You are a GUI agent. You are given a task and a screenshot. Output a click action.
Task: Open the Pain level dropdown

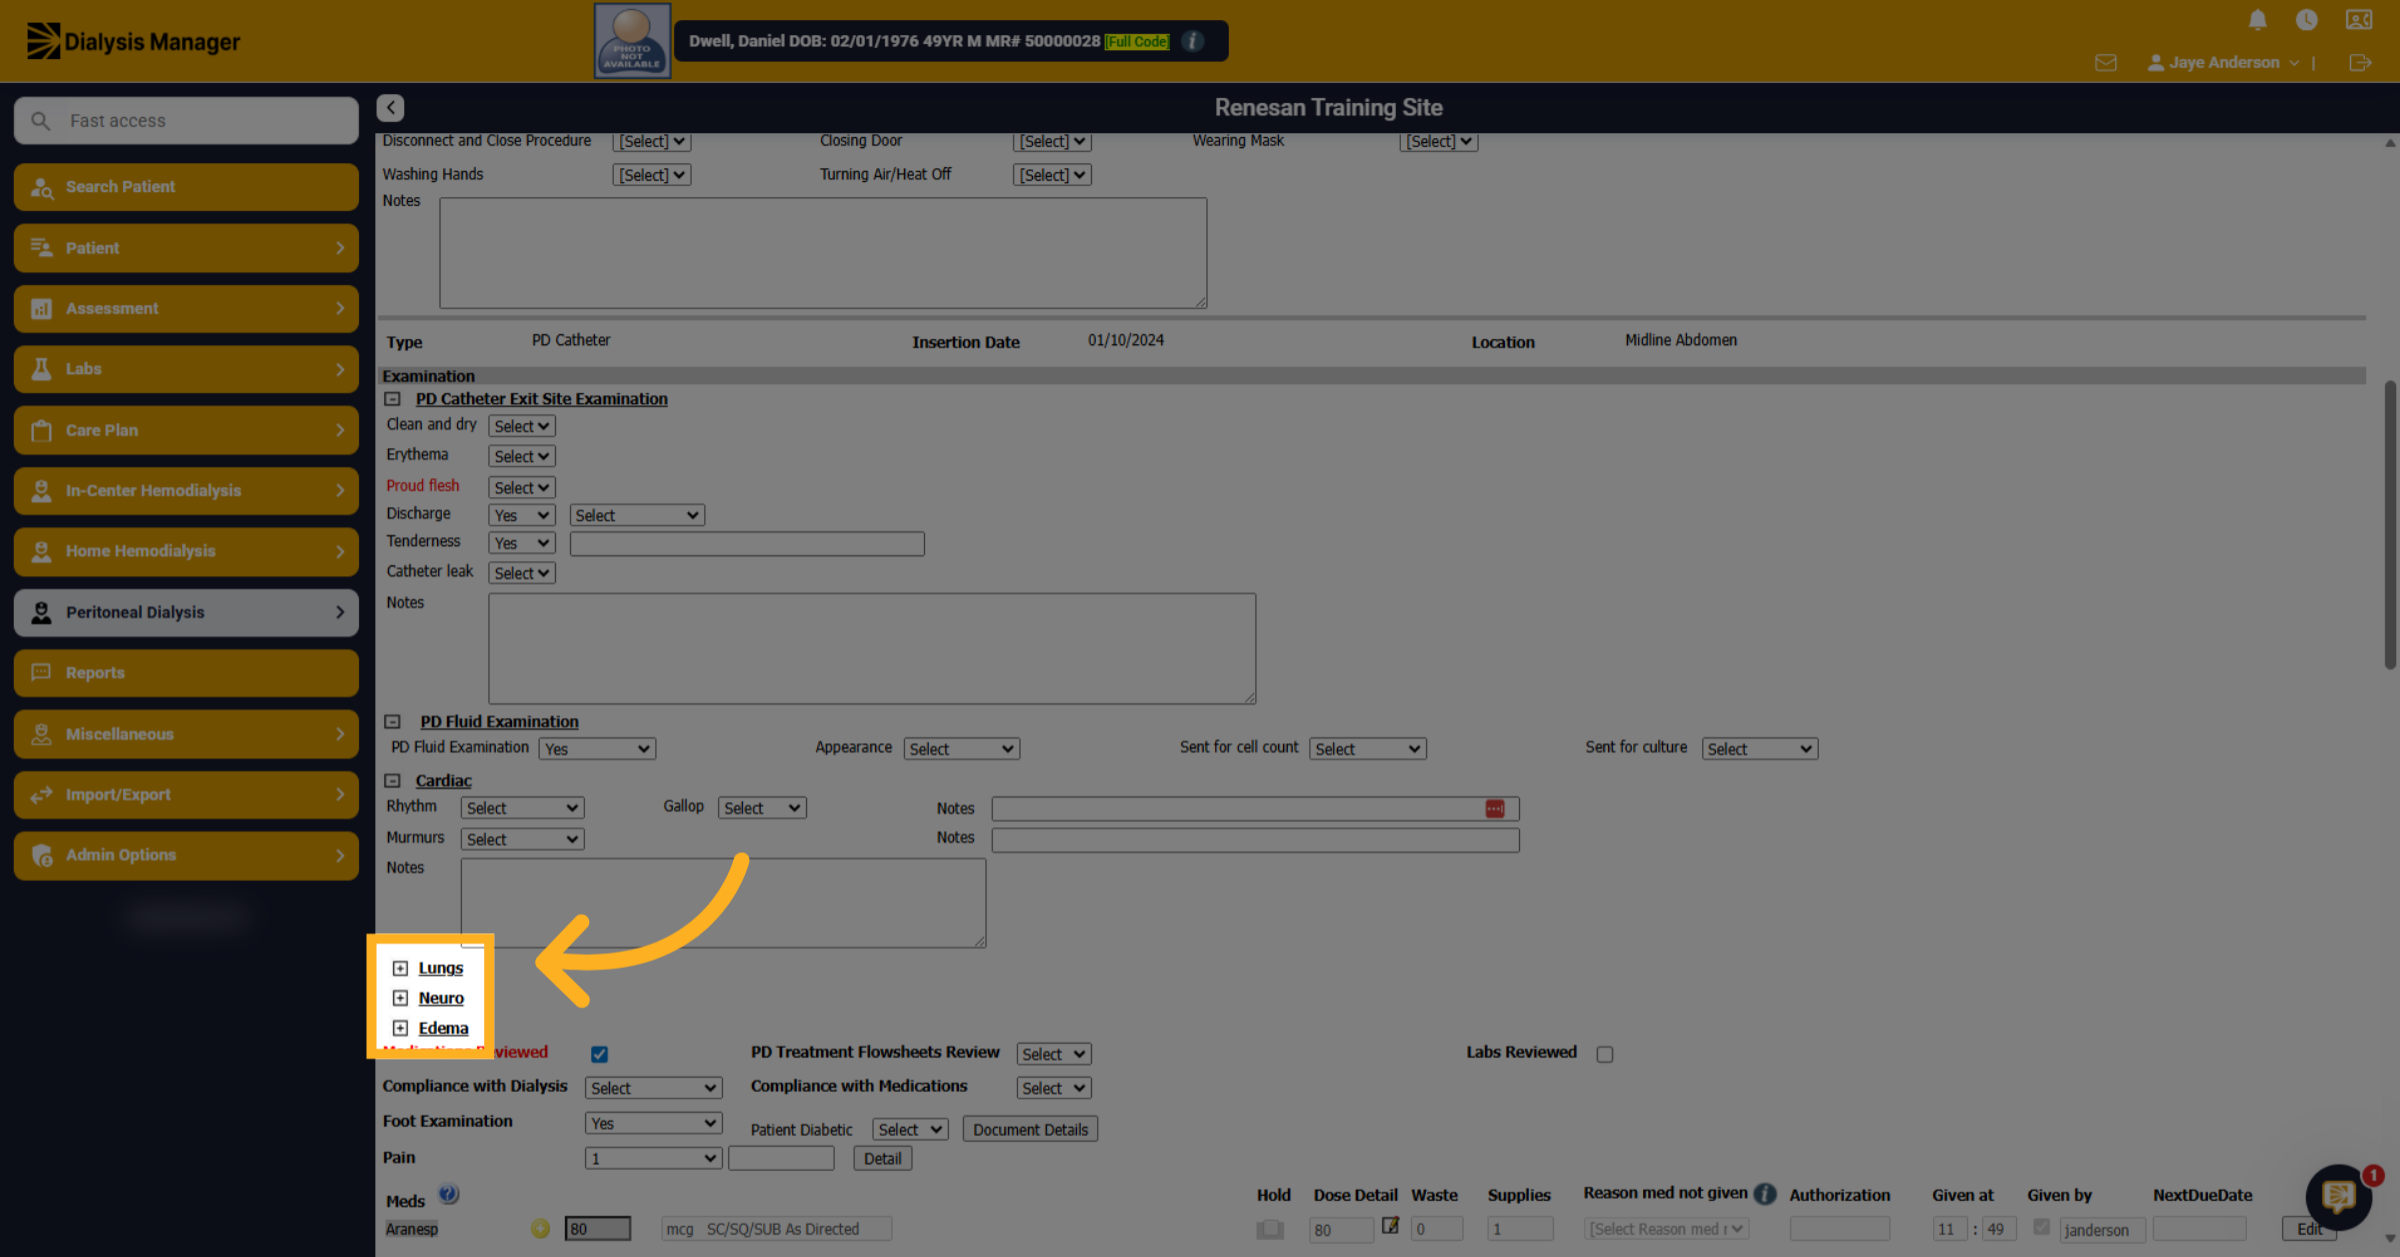652,1158
